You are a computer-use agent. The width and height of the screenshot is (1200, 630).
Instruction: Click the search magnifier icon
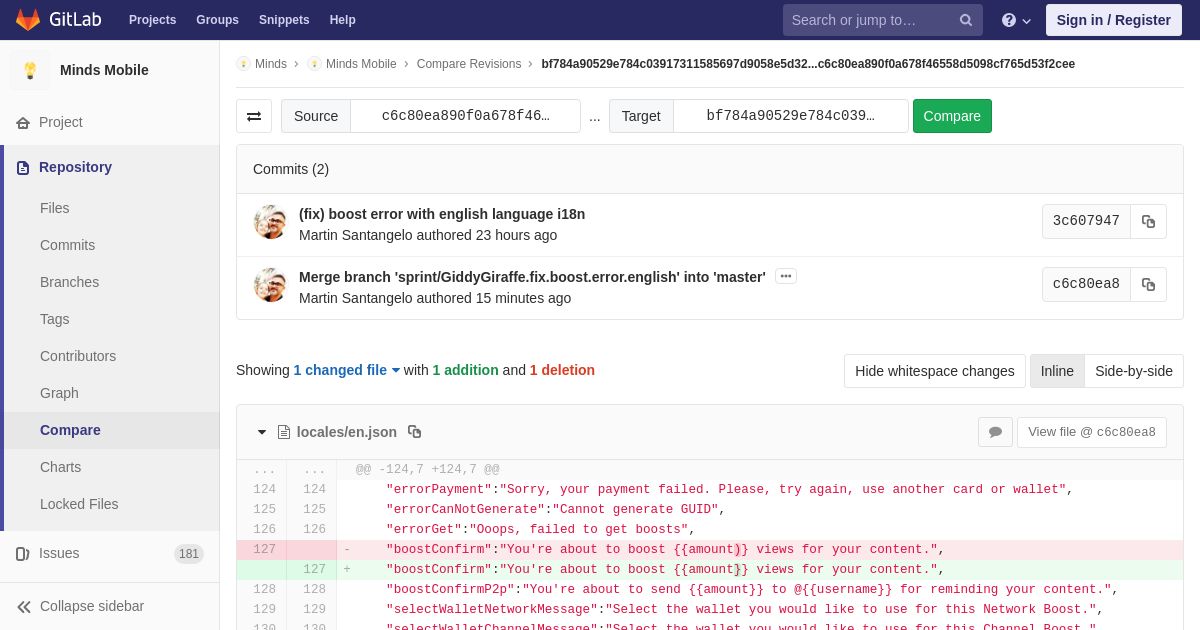point(966,20)
